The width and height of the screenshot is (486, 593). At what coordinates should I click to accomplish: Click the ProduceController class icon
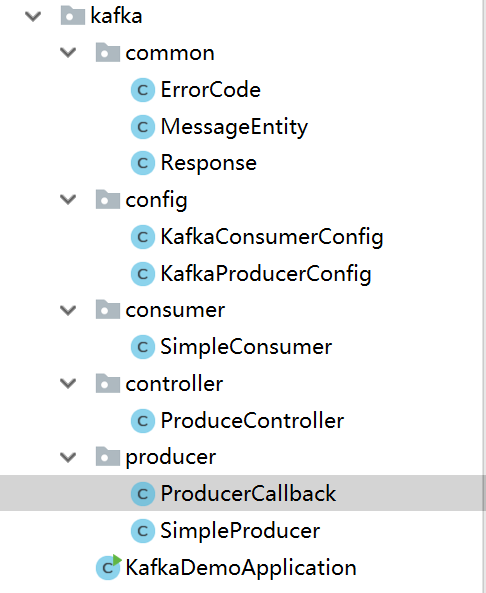tap(143, 421)
